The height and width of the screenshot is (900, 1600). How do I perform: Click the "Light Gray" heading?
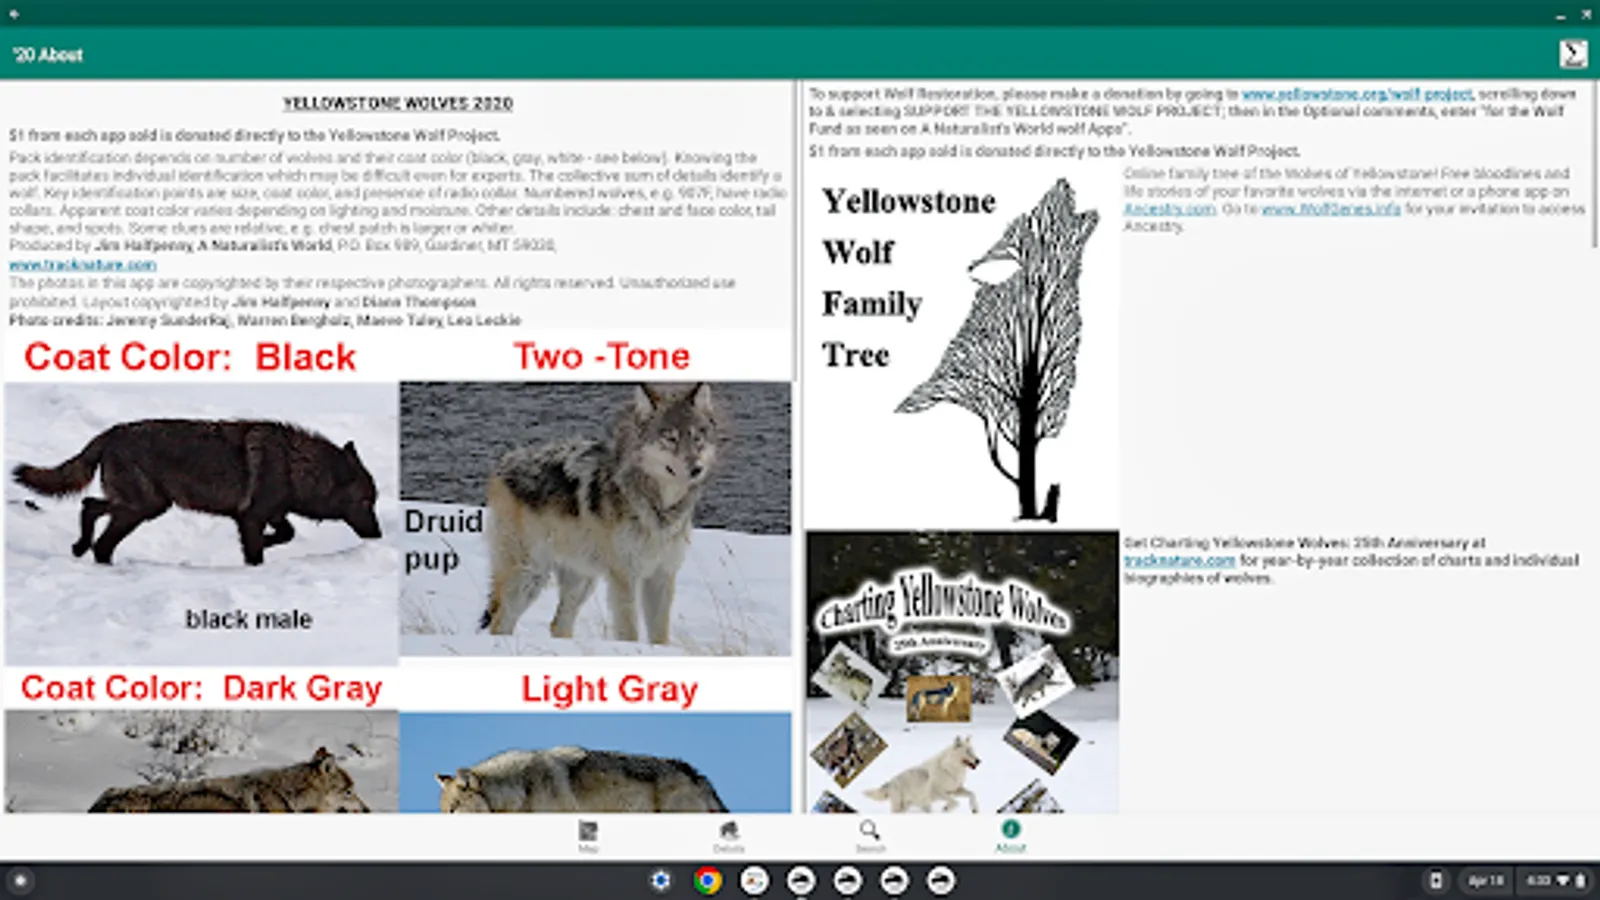pyautogui.click(x=609, y=689)
